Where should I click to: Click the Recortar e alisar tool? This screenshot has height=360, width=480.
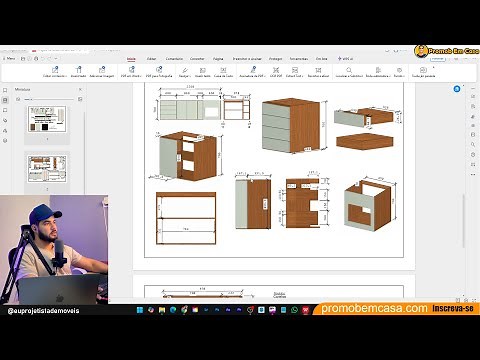coord(318,72)
